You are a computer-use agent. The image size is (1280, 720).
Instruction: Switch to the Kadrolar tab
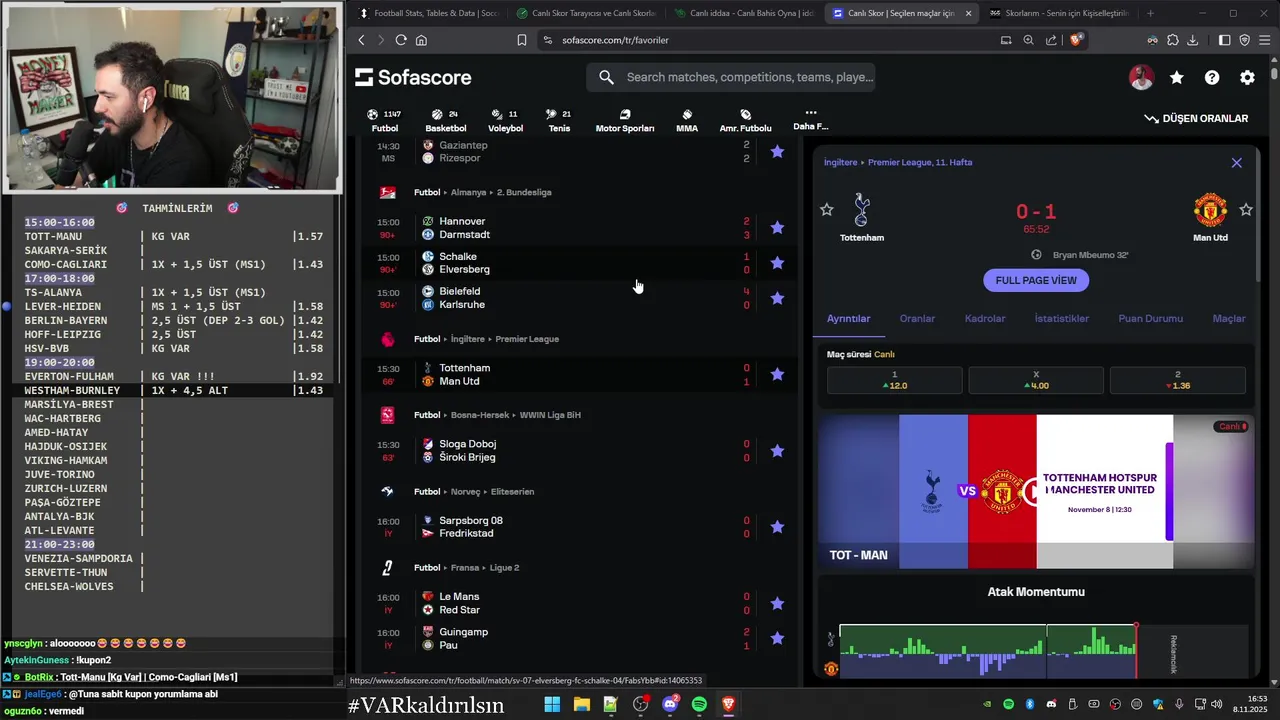[x=985, y=318]
